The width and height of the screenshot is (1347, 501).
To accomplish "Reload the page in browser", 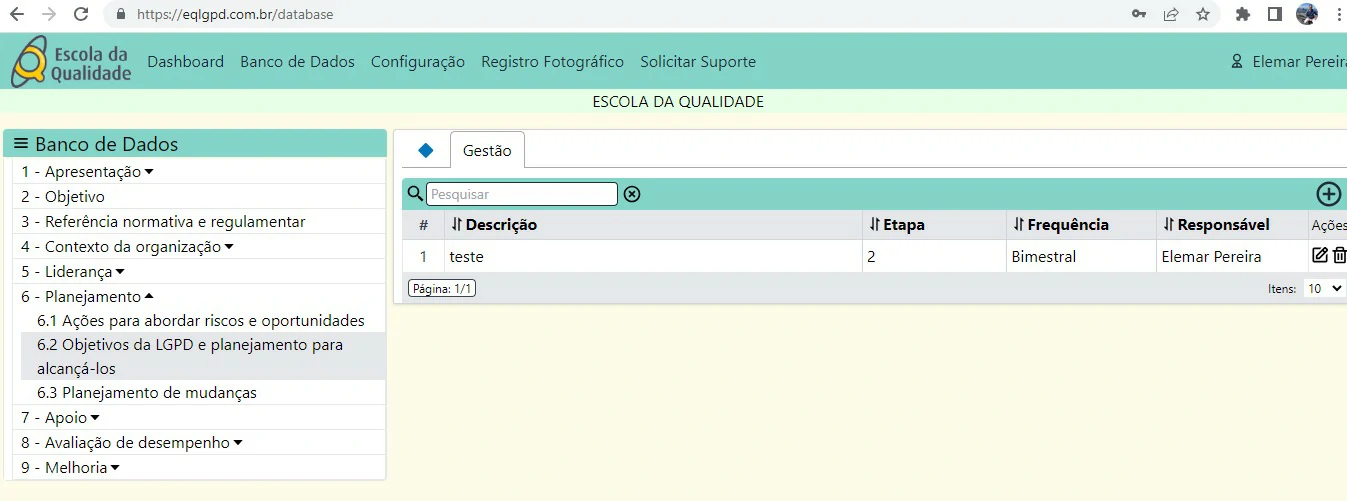I will (x=81, y=15).
